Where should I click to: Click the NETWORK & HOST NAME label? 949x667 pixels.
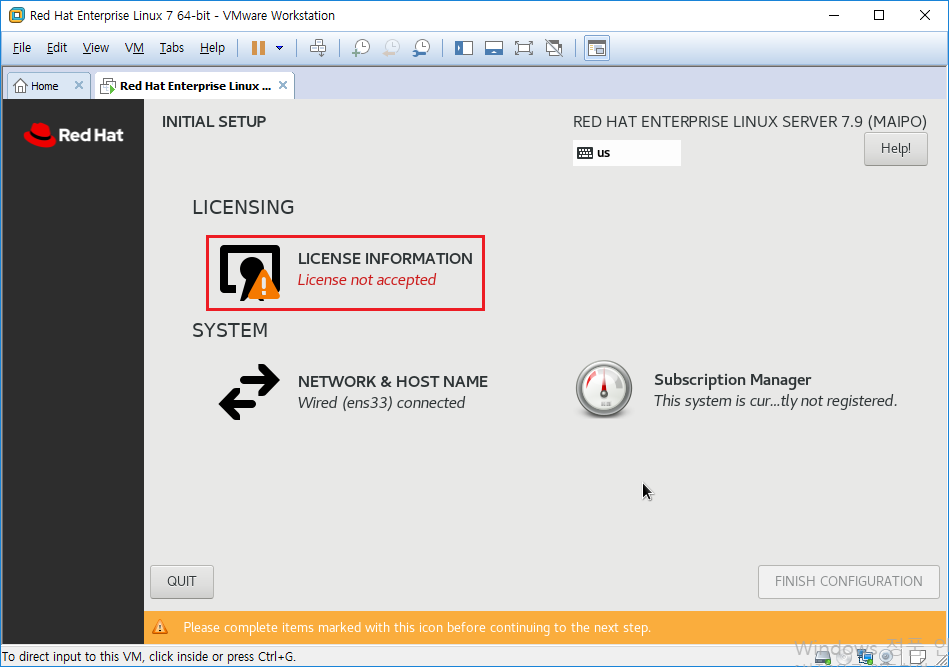point(393,381)
